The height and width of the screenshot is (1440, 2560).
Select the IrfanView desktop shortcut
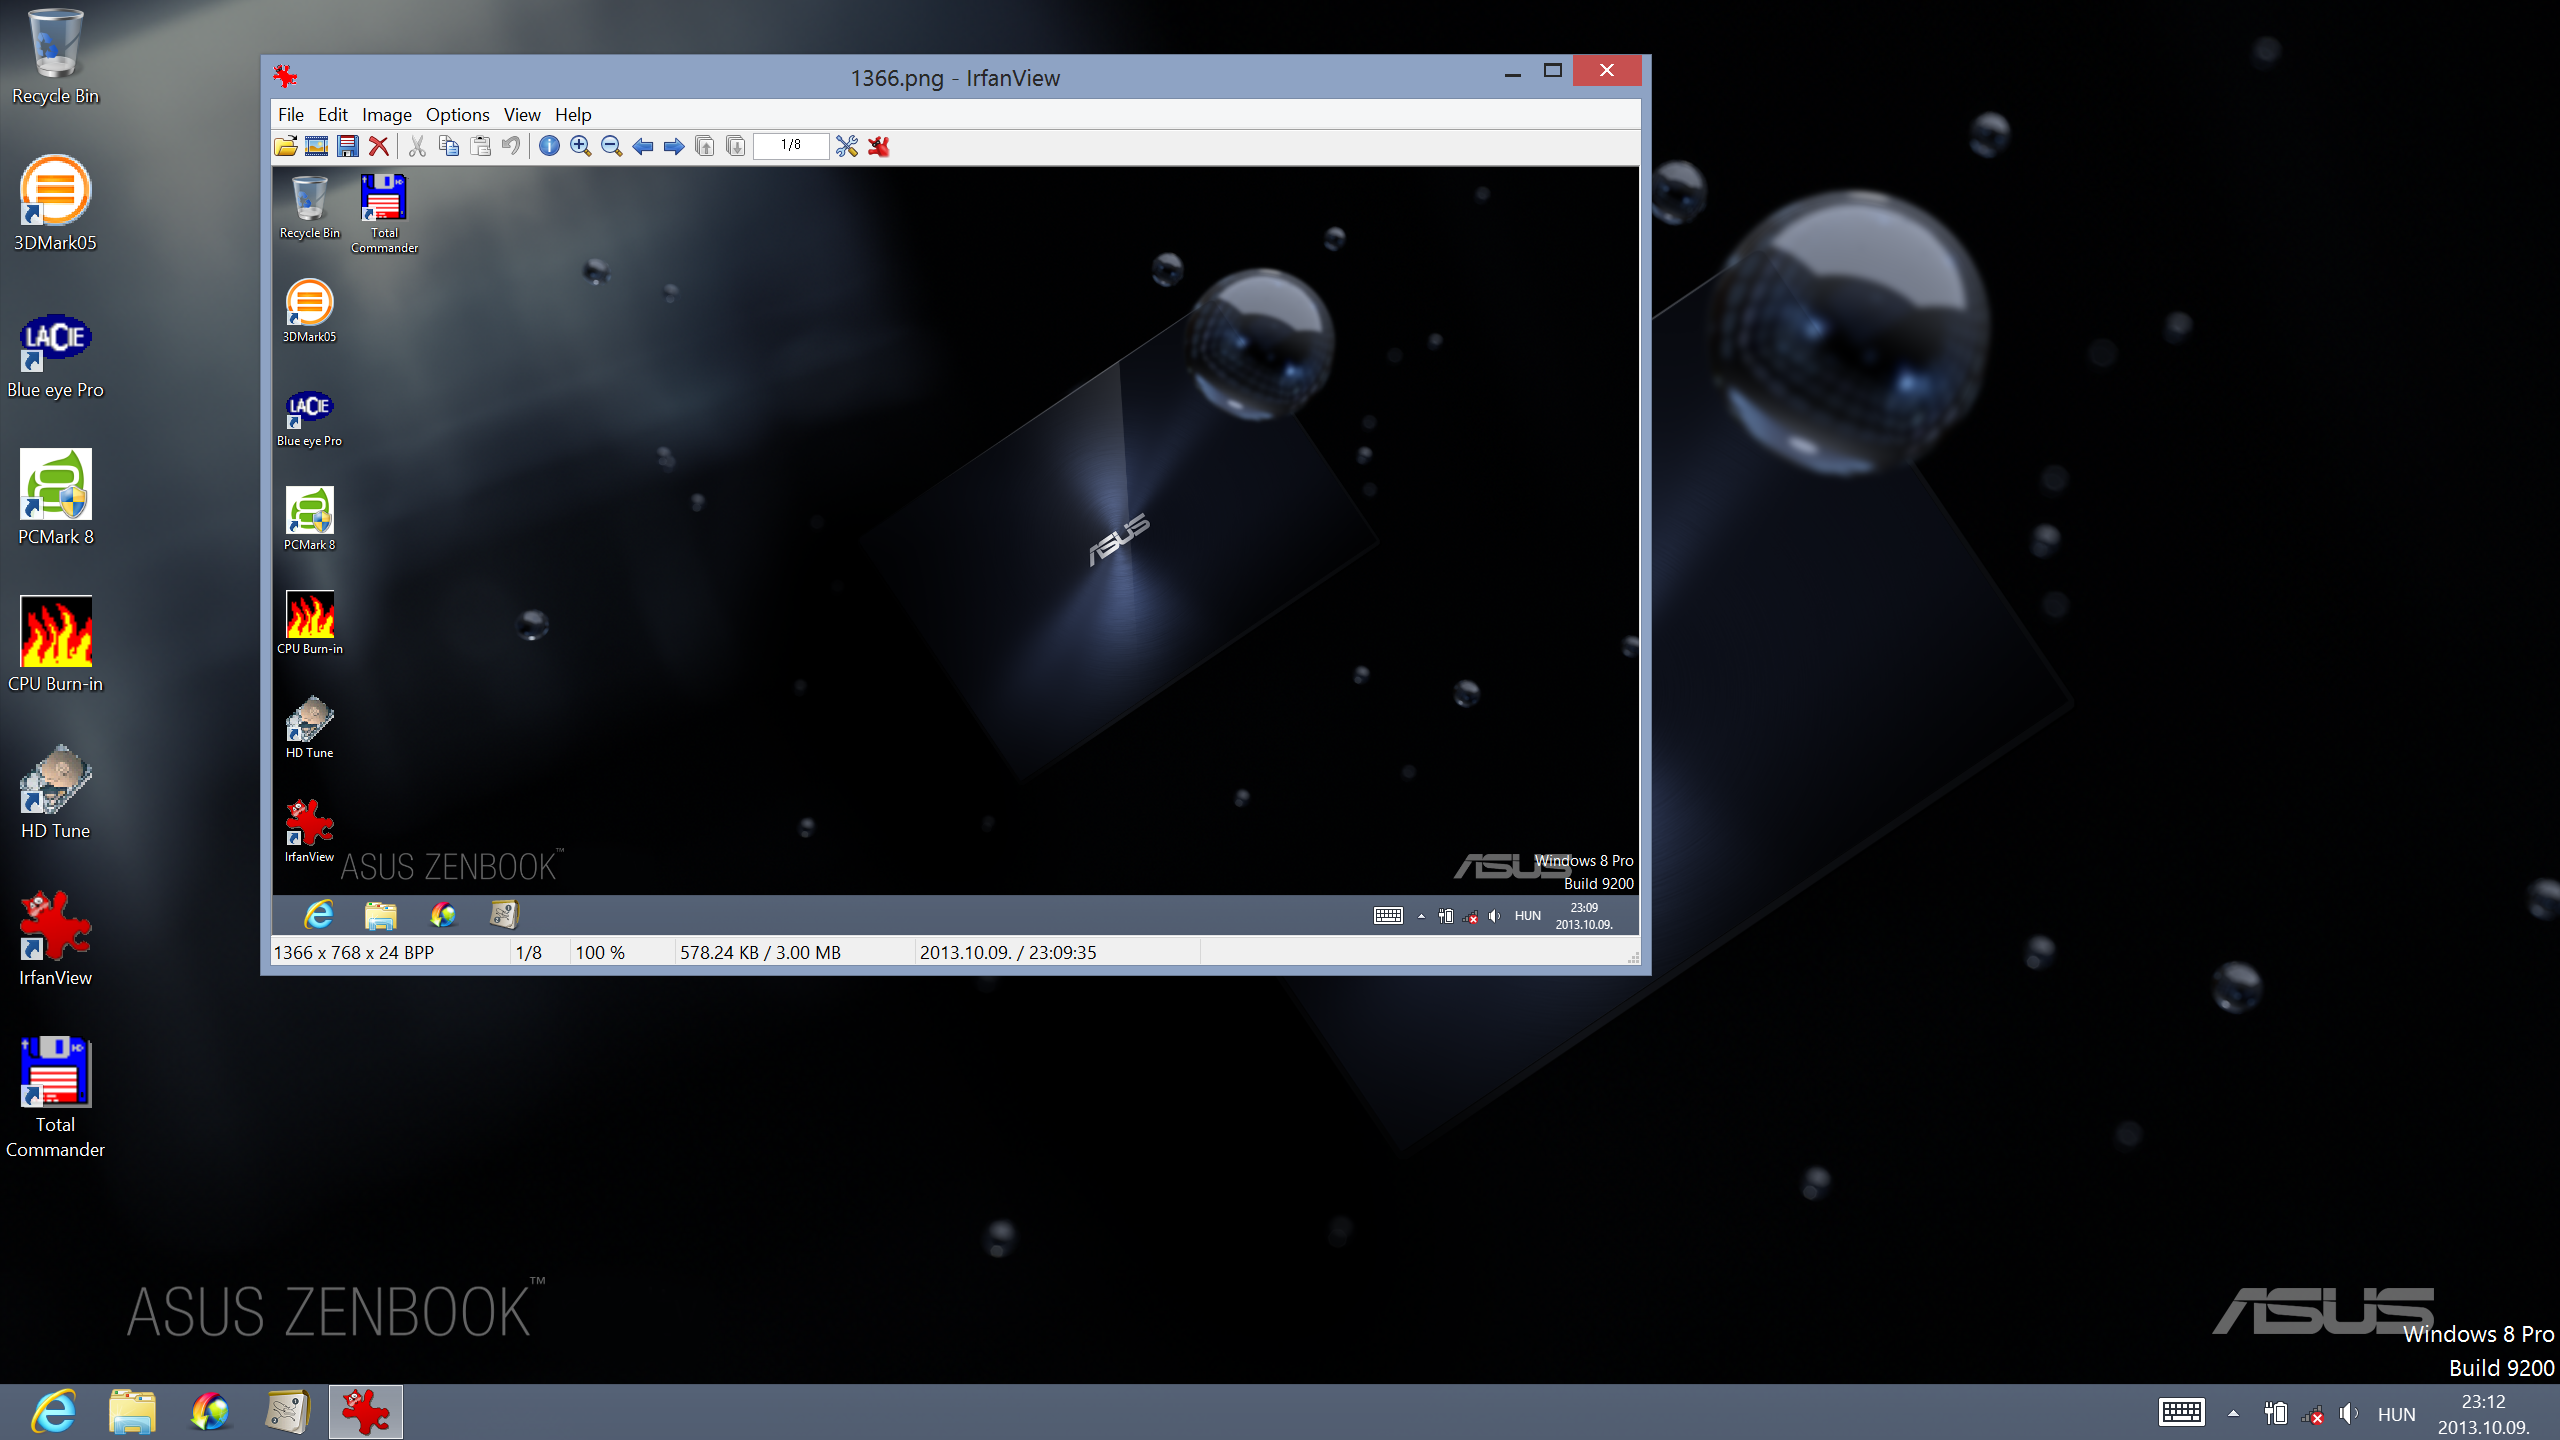[x=55, y=939]
